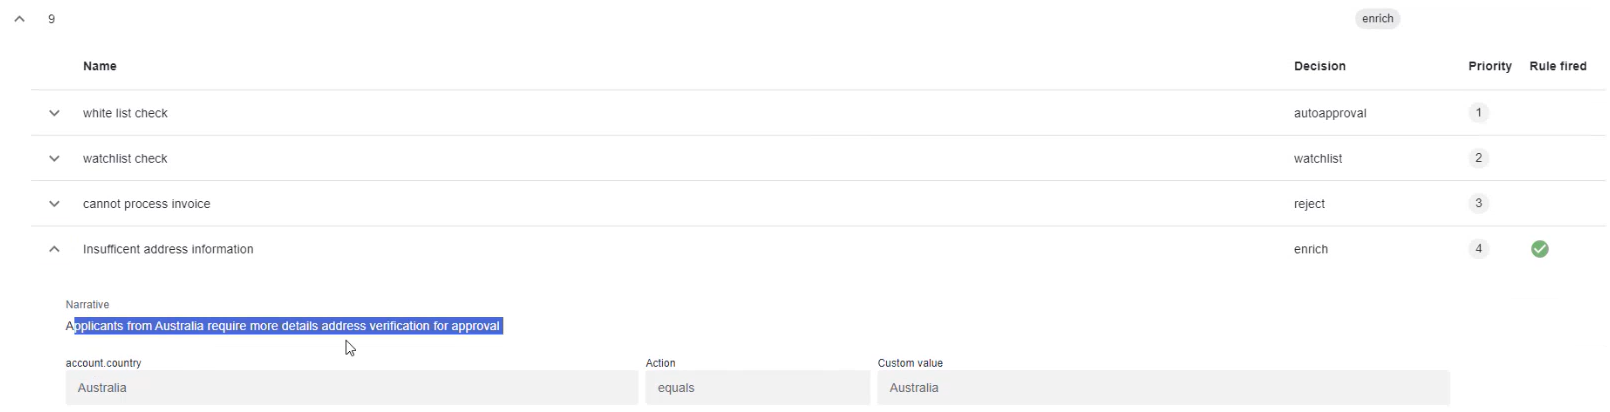Open the Action field set to equals

757,388
